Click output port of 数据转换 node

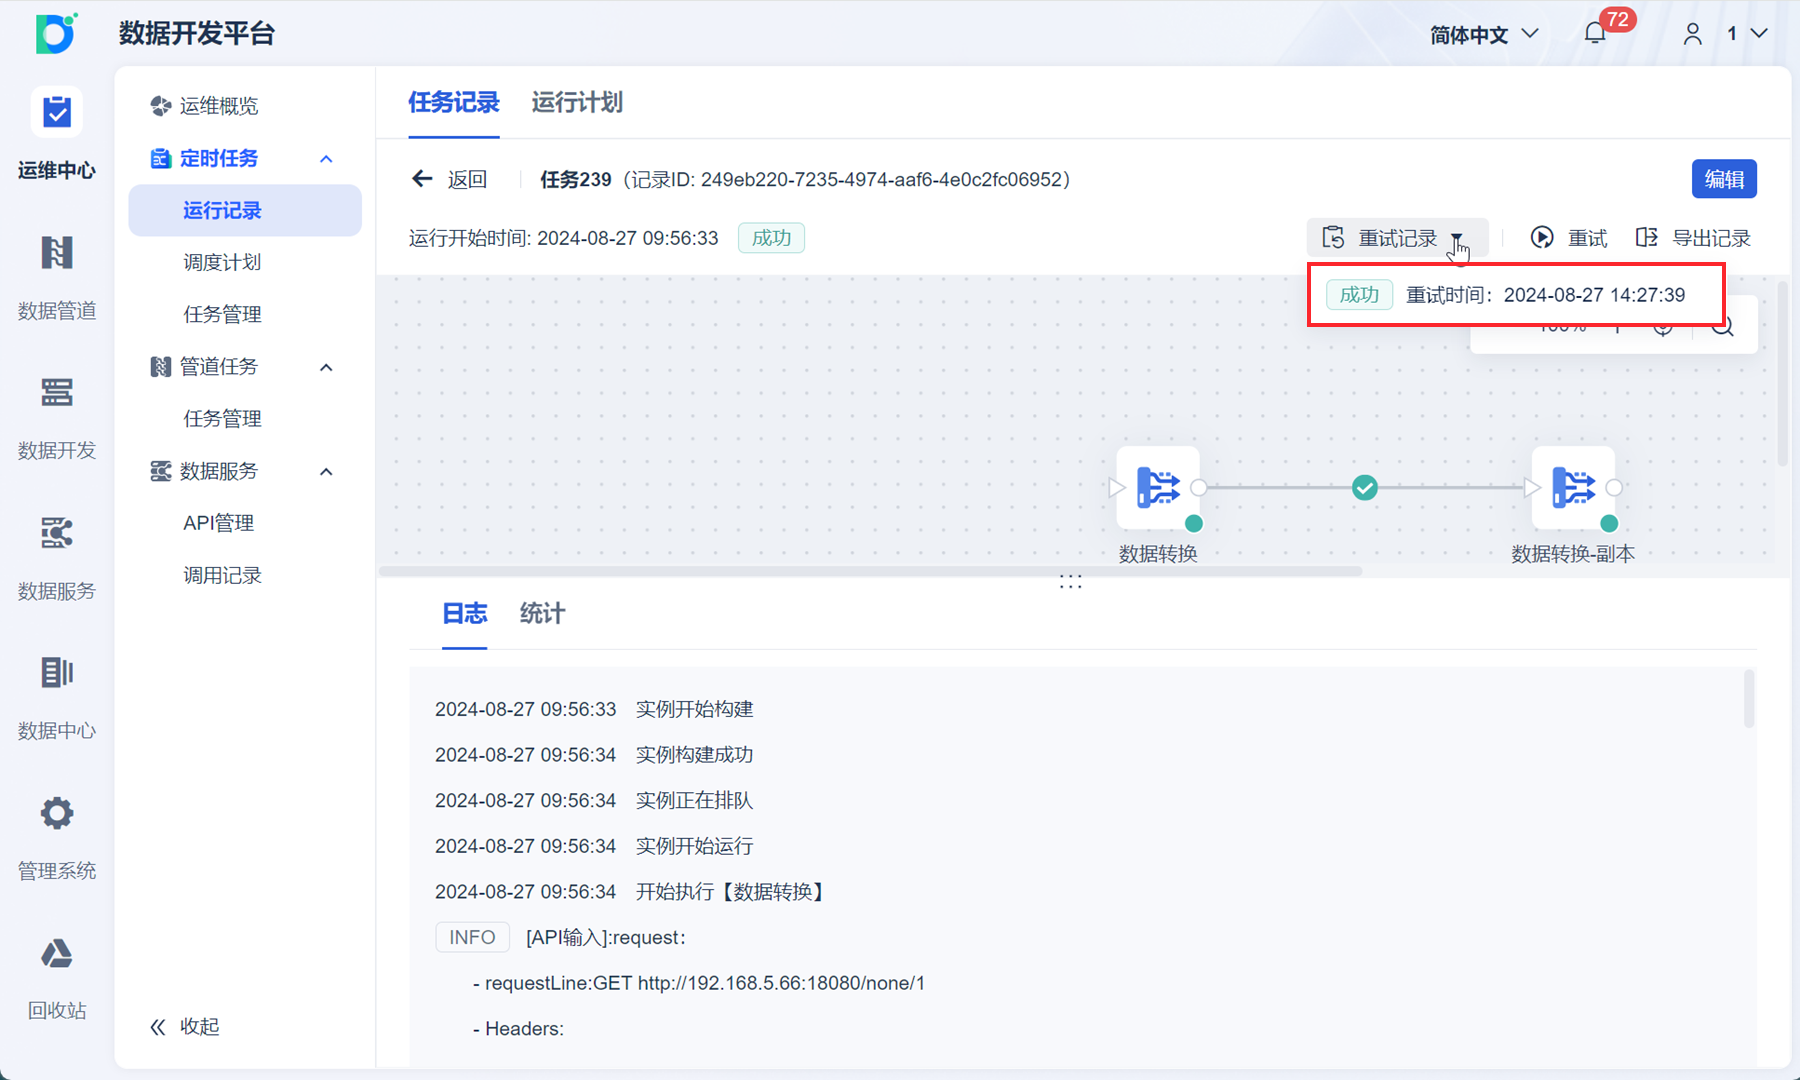click(1199, 488)
